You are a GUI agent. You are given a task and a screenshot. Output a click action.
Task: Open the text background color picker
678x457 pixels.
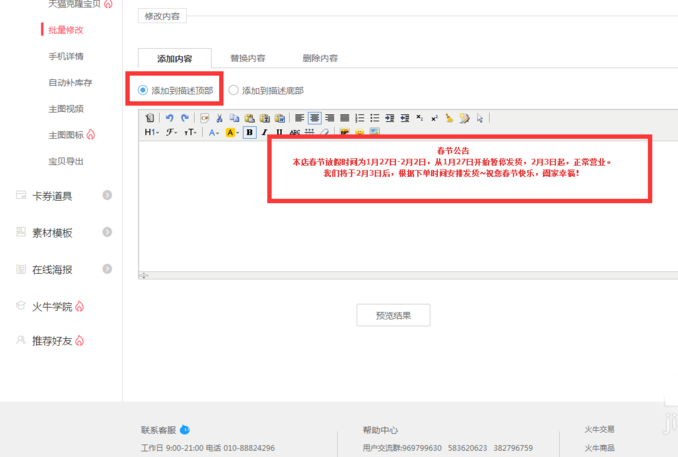[x=232, y=132]
